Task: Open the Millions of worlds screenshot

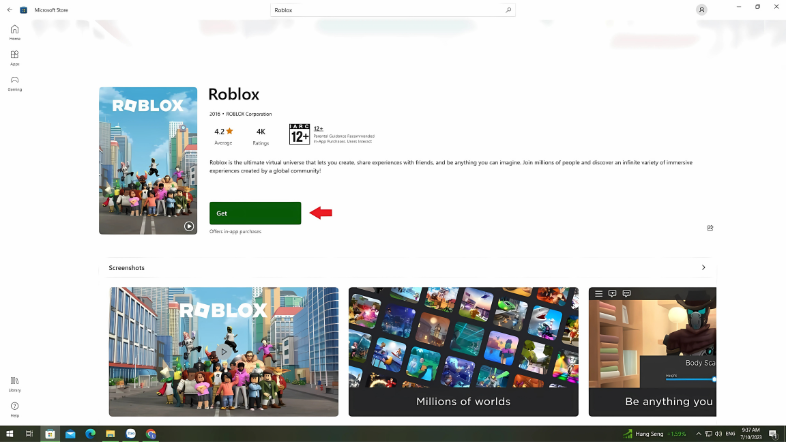Action: [463, 351]
